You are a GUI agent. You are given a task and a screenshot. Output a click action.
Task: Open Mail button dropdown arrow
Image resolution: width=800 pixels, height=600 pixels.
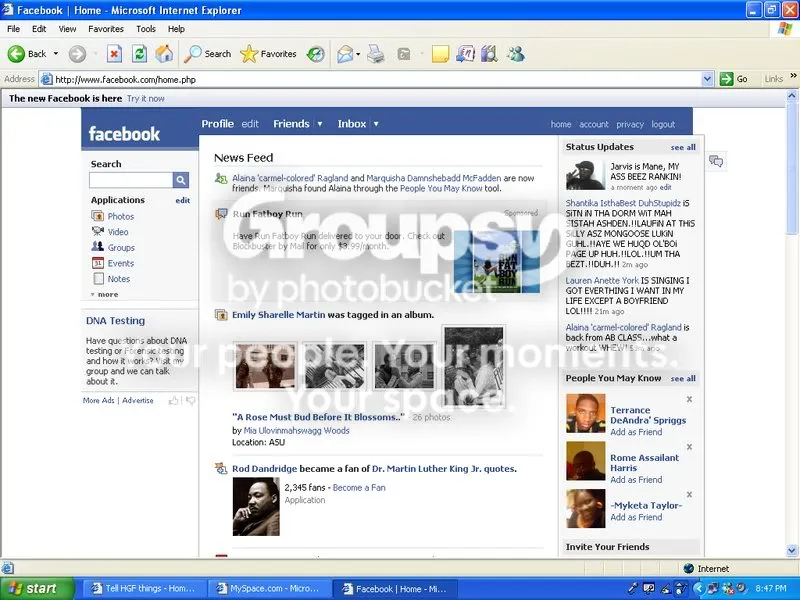[x=358, y=54]
